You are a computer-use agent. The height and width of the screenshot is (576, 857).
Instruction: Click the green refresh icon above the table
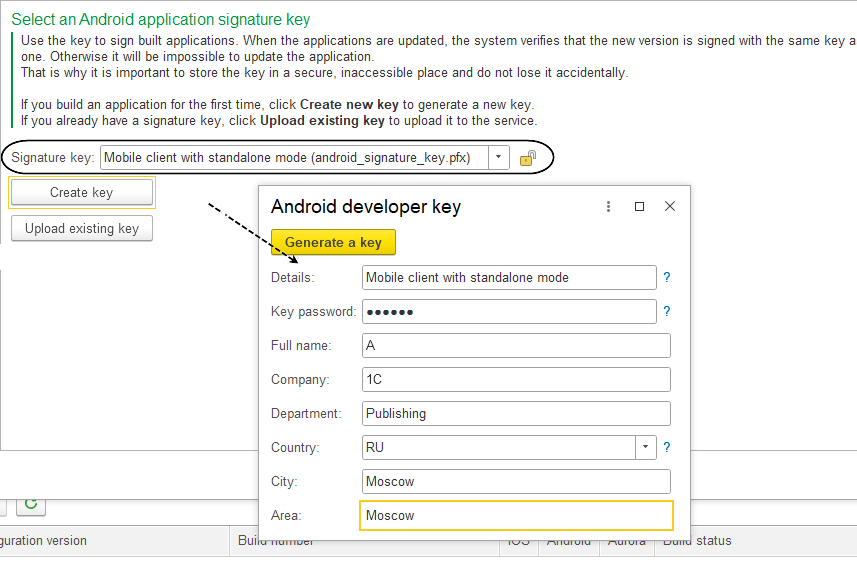pos(31,504)
